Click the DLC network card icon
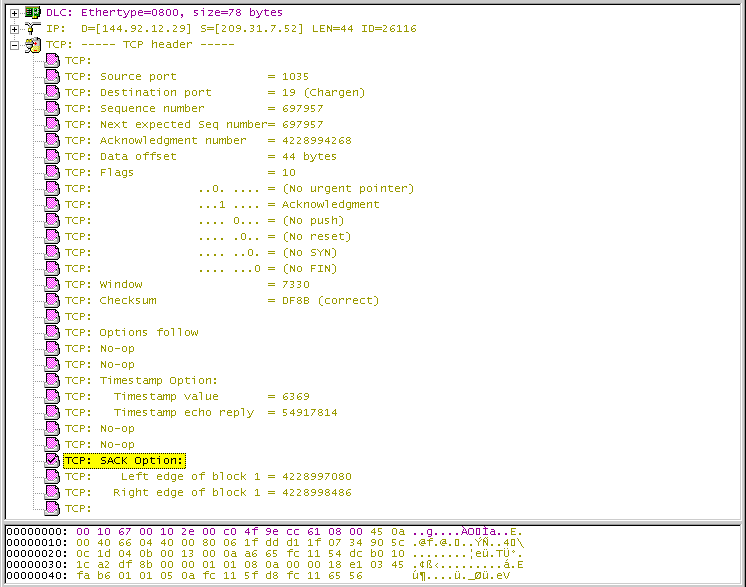This screenshot has width=746, height=587. pyautogui.click(x=32, y=12)
